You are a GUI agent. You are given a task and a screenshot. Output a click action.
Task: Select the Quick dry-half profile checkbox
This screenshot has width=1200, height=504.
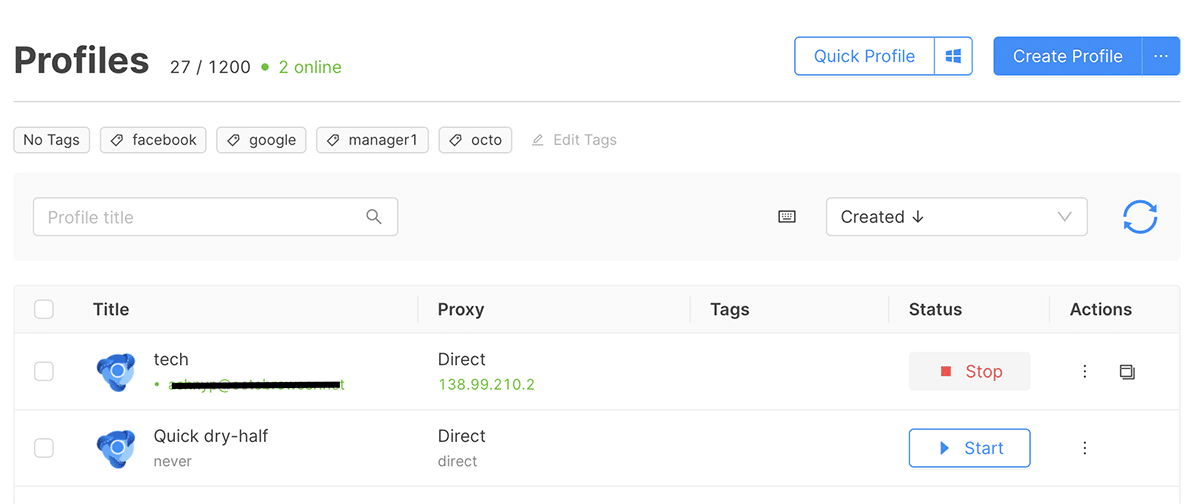(44, 448)
